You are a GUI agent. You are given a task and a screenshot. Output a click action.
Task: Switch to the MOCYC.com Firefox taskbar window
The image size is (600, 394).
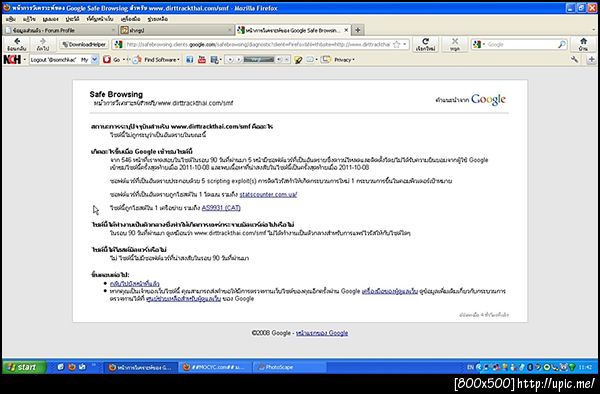(215, 367)
